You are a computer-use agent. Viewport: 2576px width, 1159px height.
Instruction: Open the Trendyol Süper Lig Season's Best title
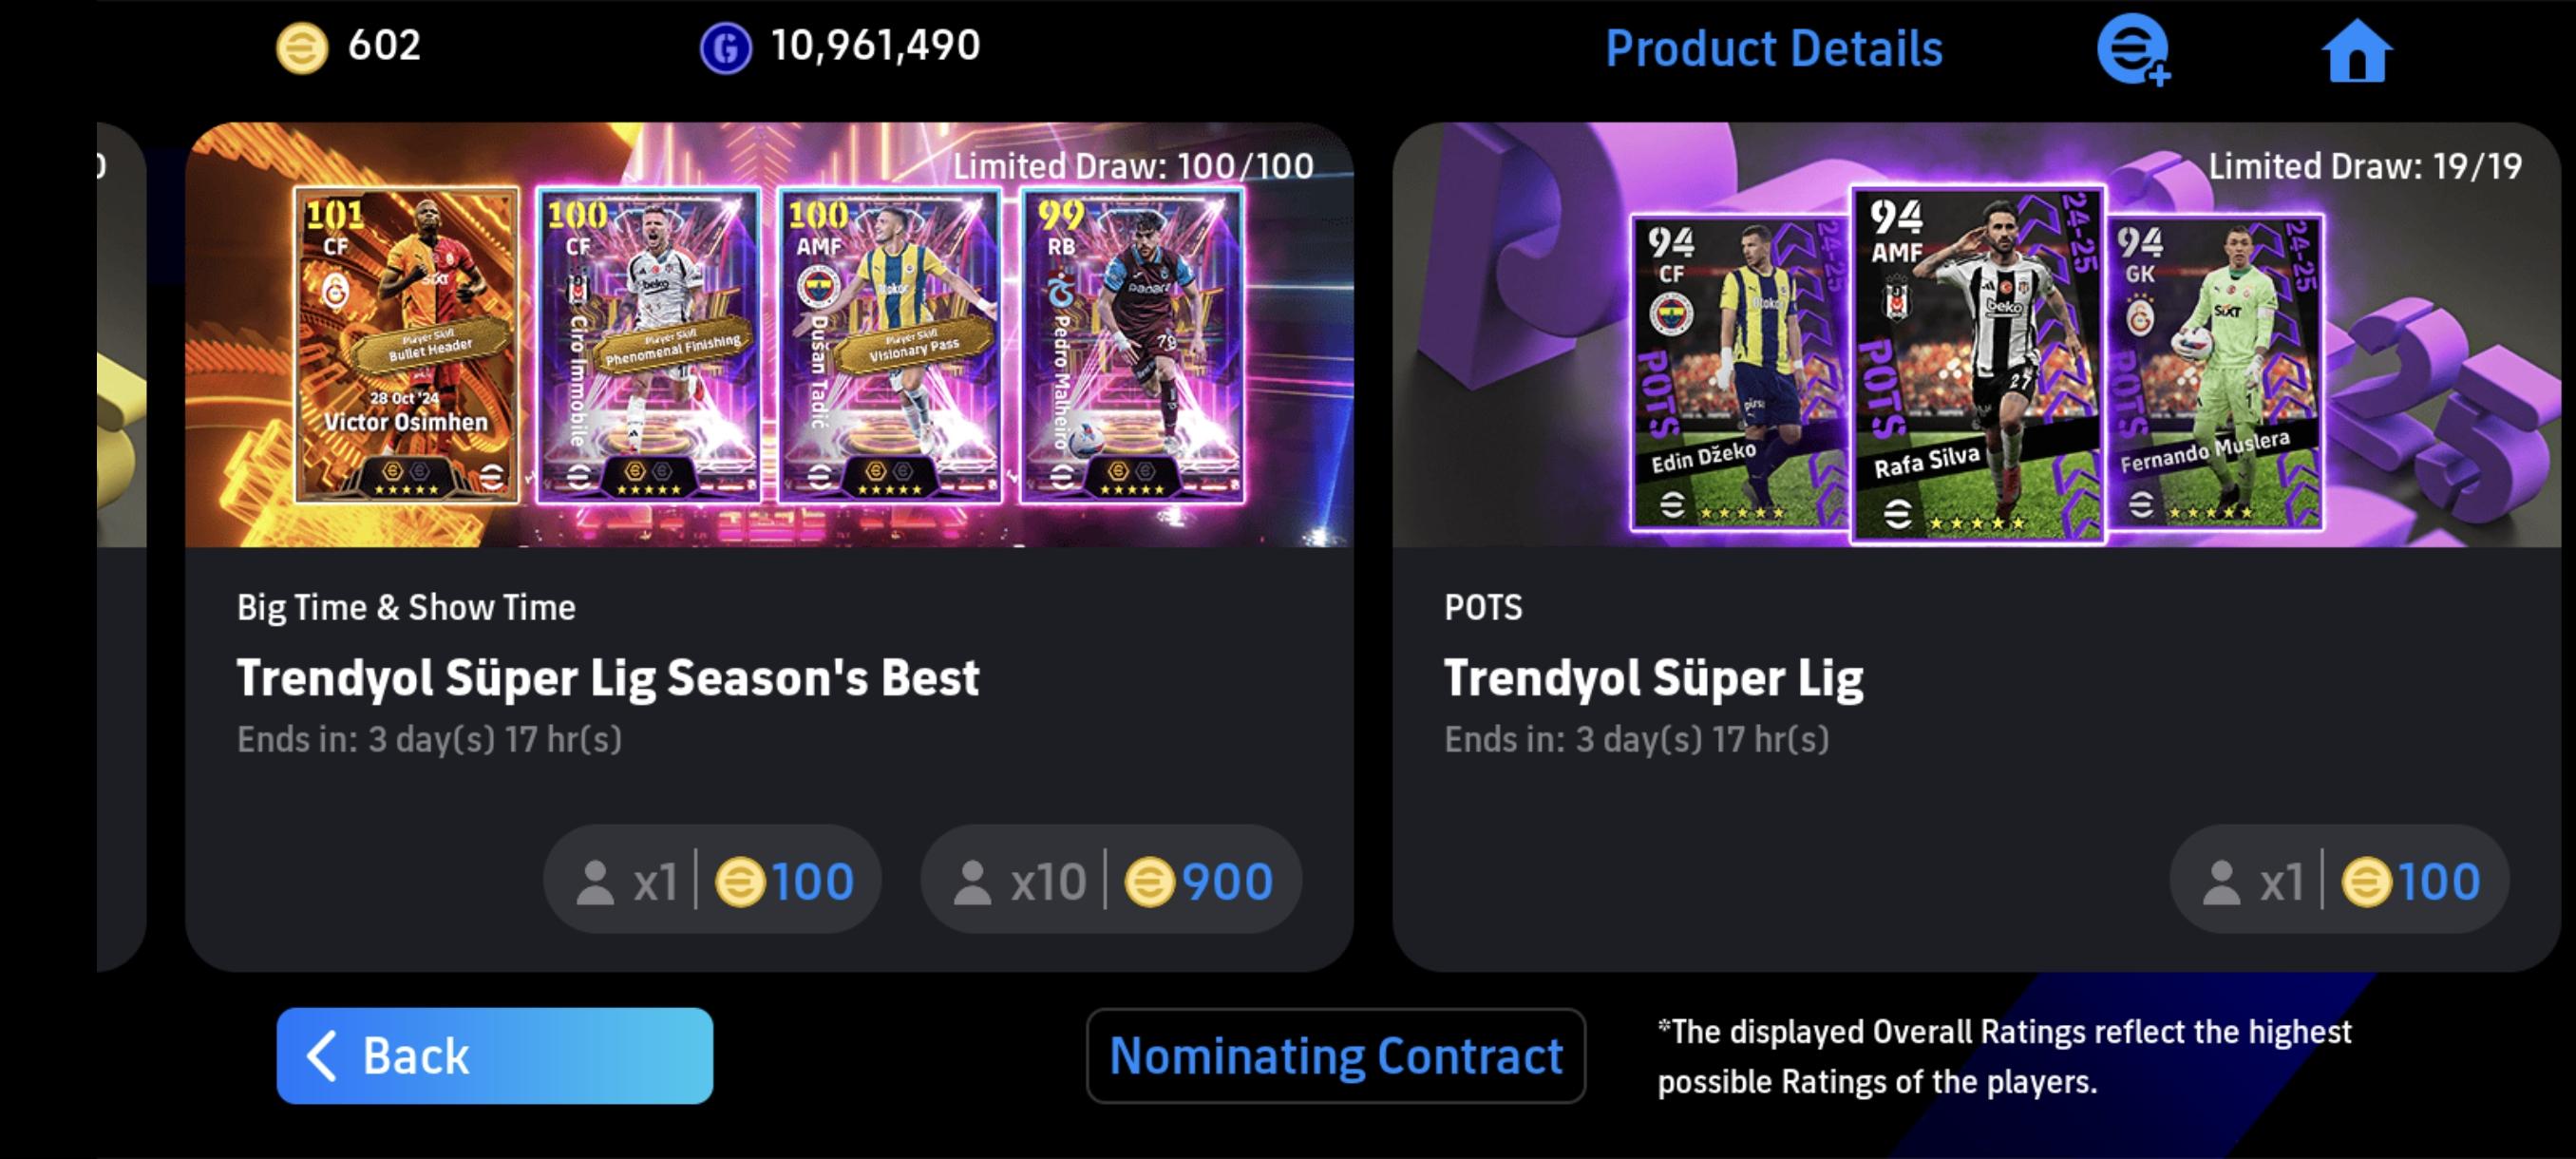[608, 678]
